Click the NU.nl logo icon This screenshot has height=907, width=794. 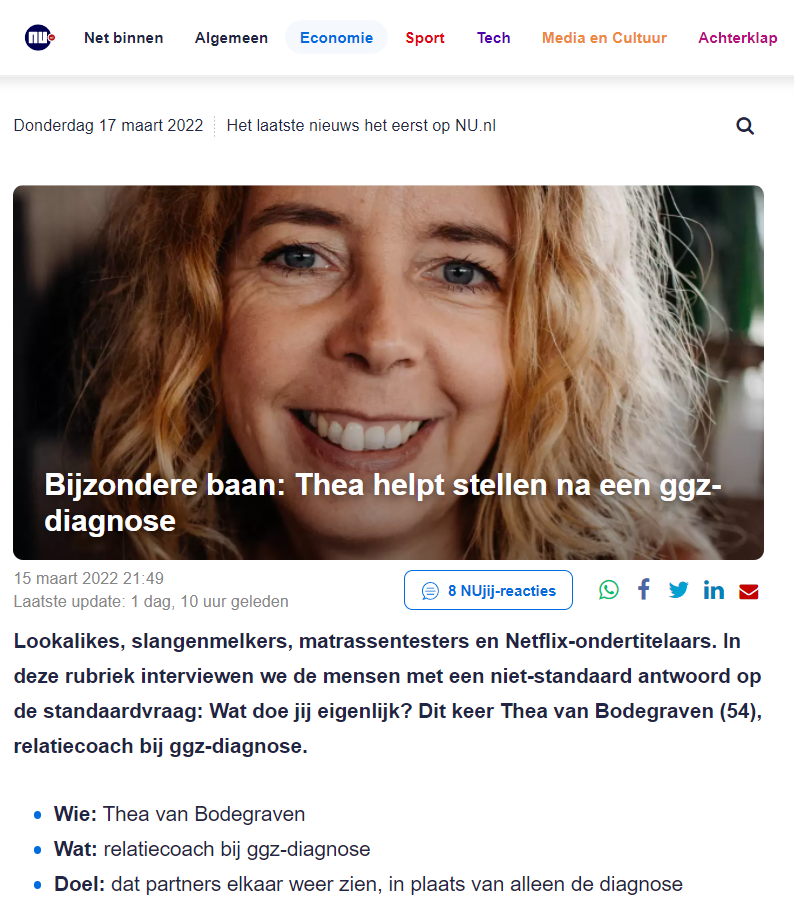(39, 38)
